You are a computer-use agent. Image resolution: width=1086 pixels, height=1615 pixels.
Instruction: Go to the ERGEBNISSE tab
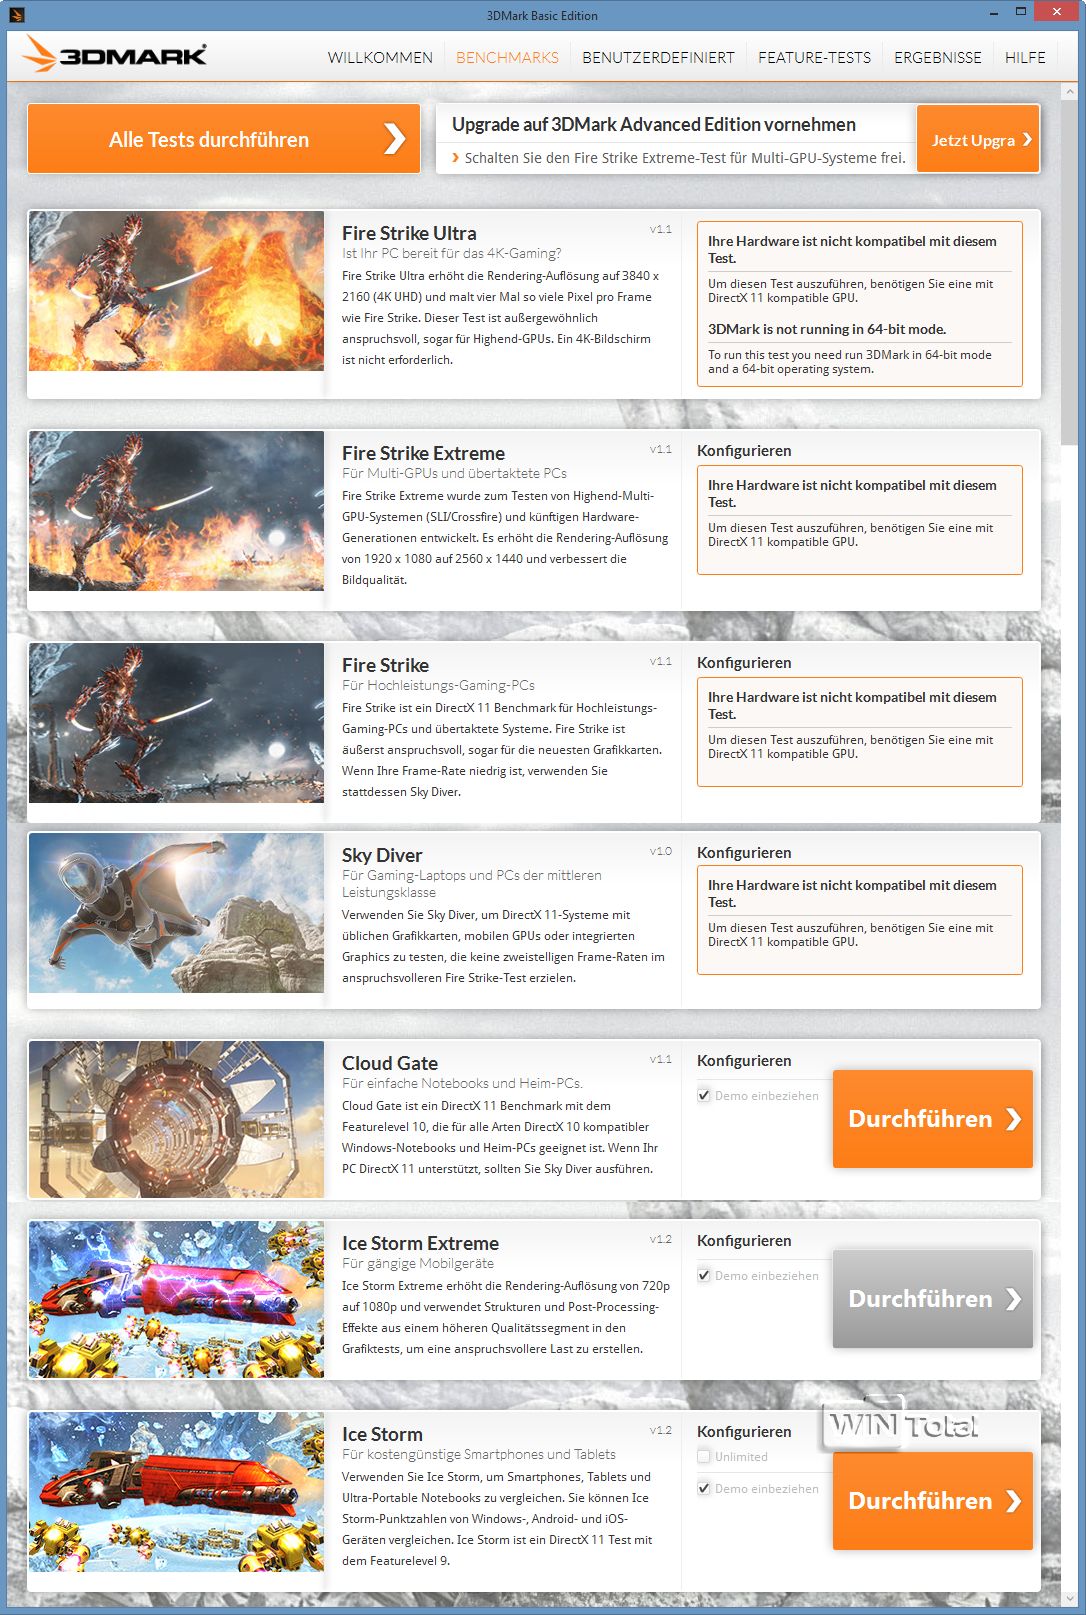pyautogui.click(x=938, y=57)
